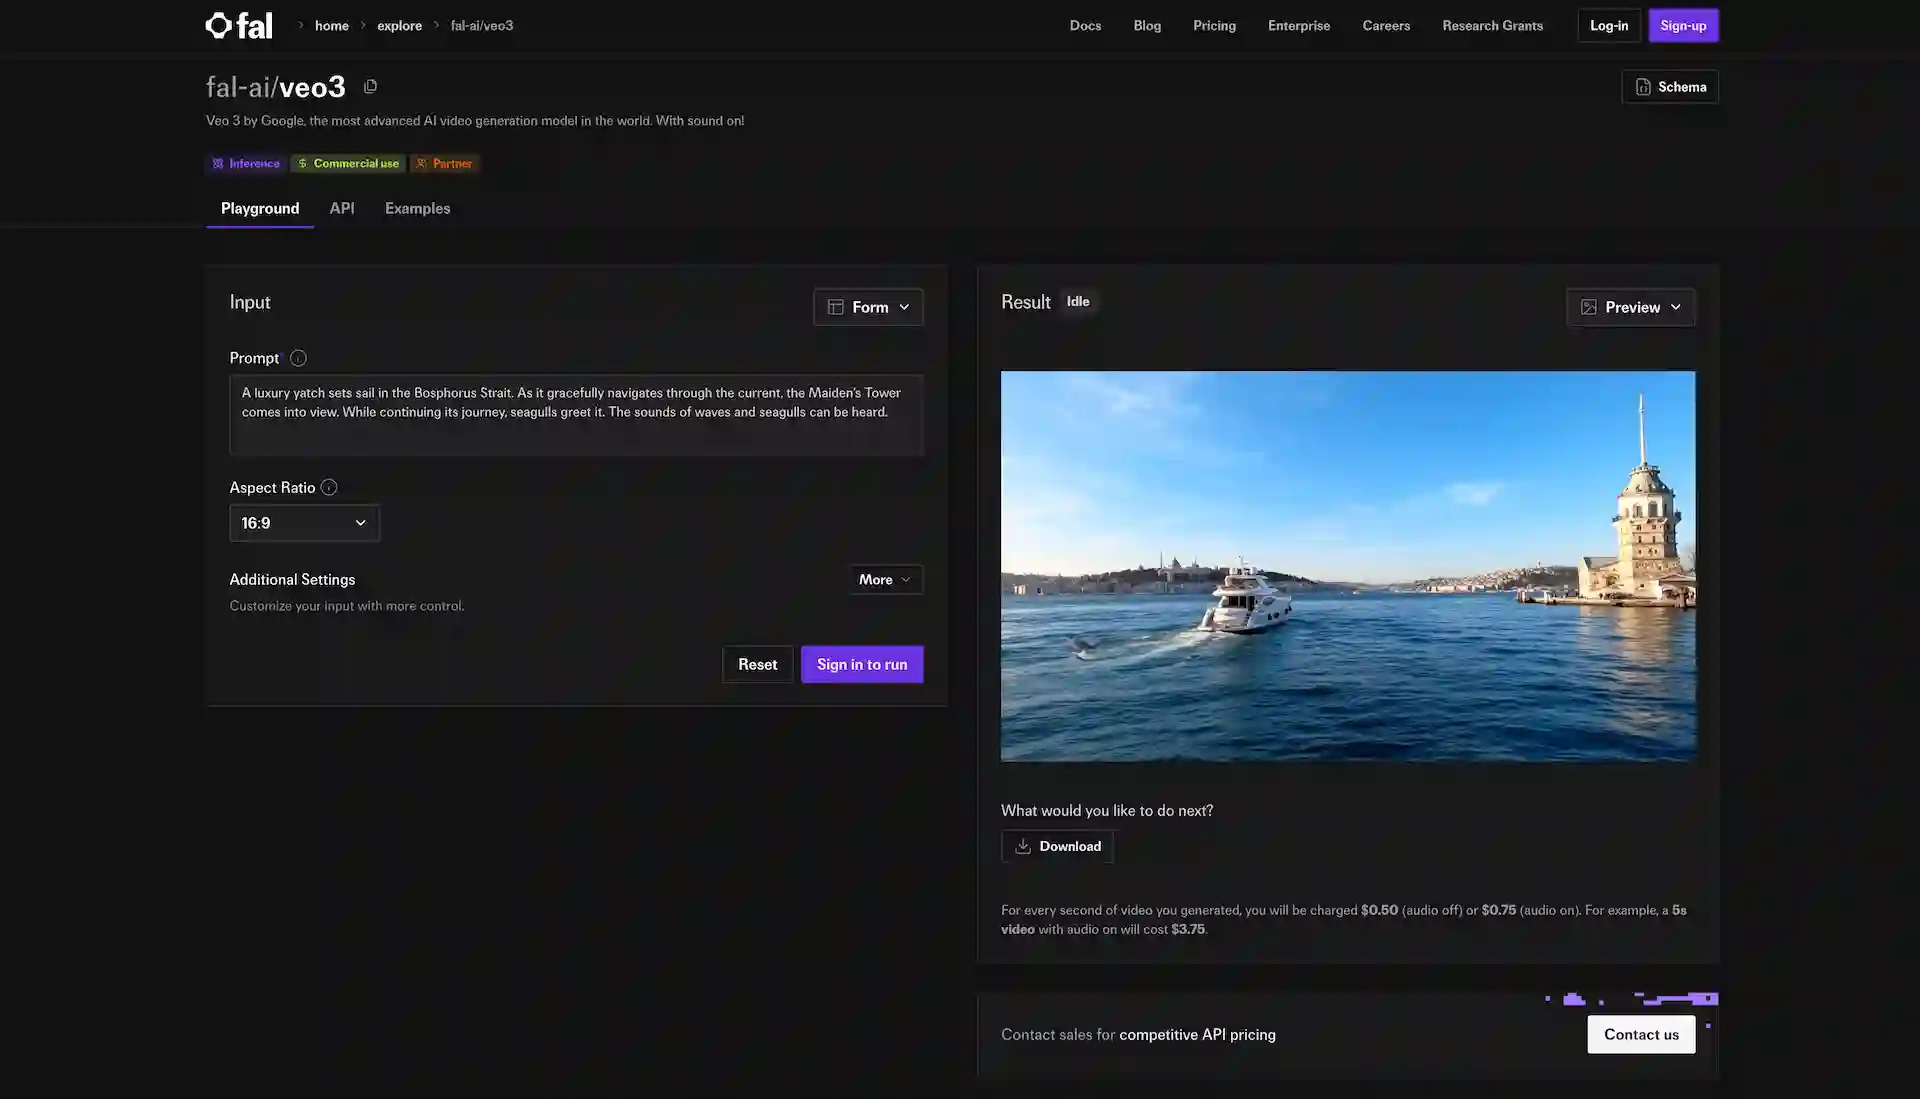Click inside the Prompt text area
This screenshot has width=1920, height=1099.
pyautogui.click(x=576, y=415)
